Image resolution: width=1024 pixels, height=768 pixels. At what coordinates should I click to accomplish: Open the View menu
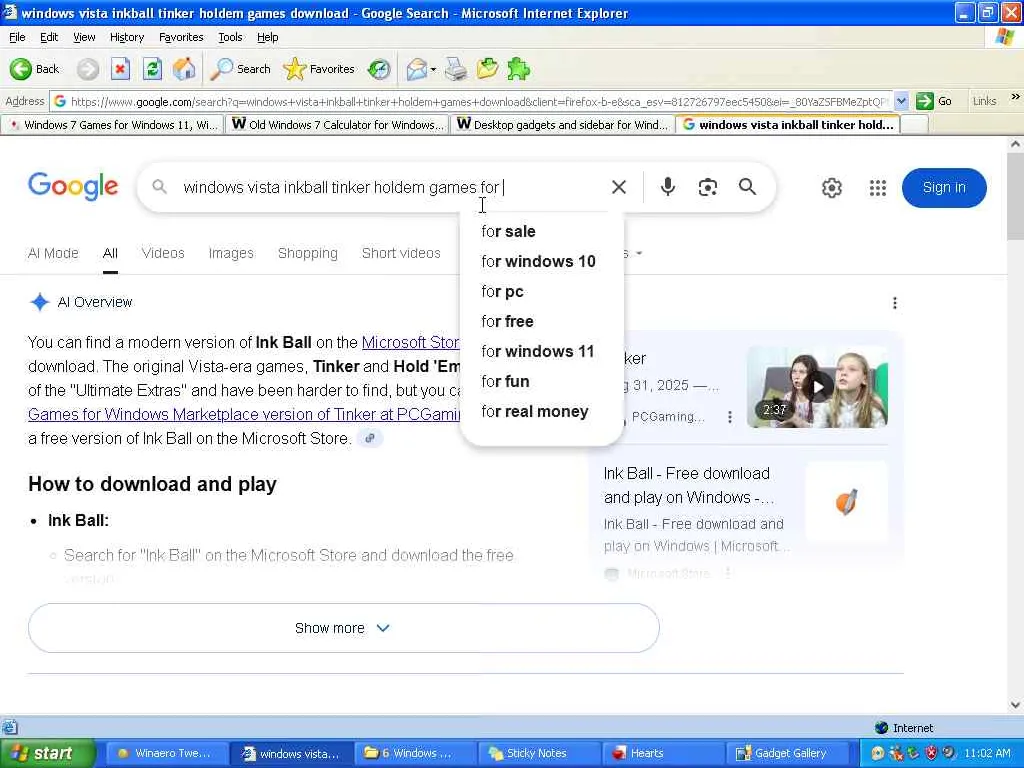[84, 37]
